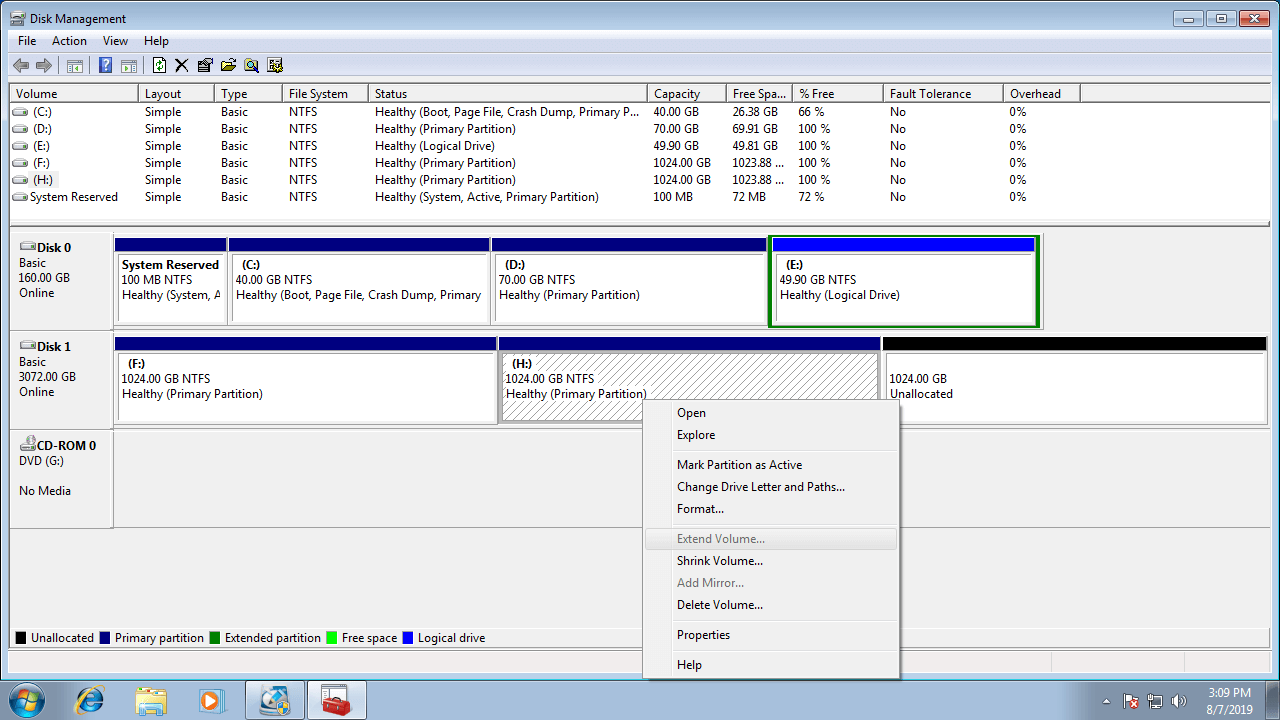Viewport: 1280px width, 720px height.
Task: Choose Shrink Volume from context menu
Action: tap(719, 561)
